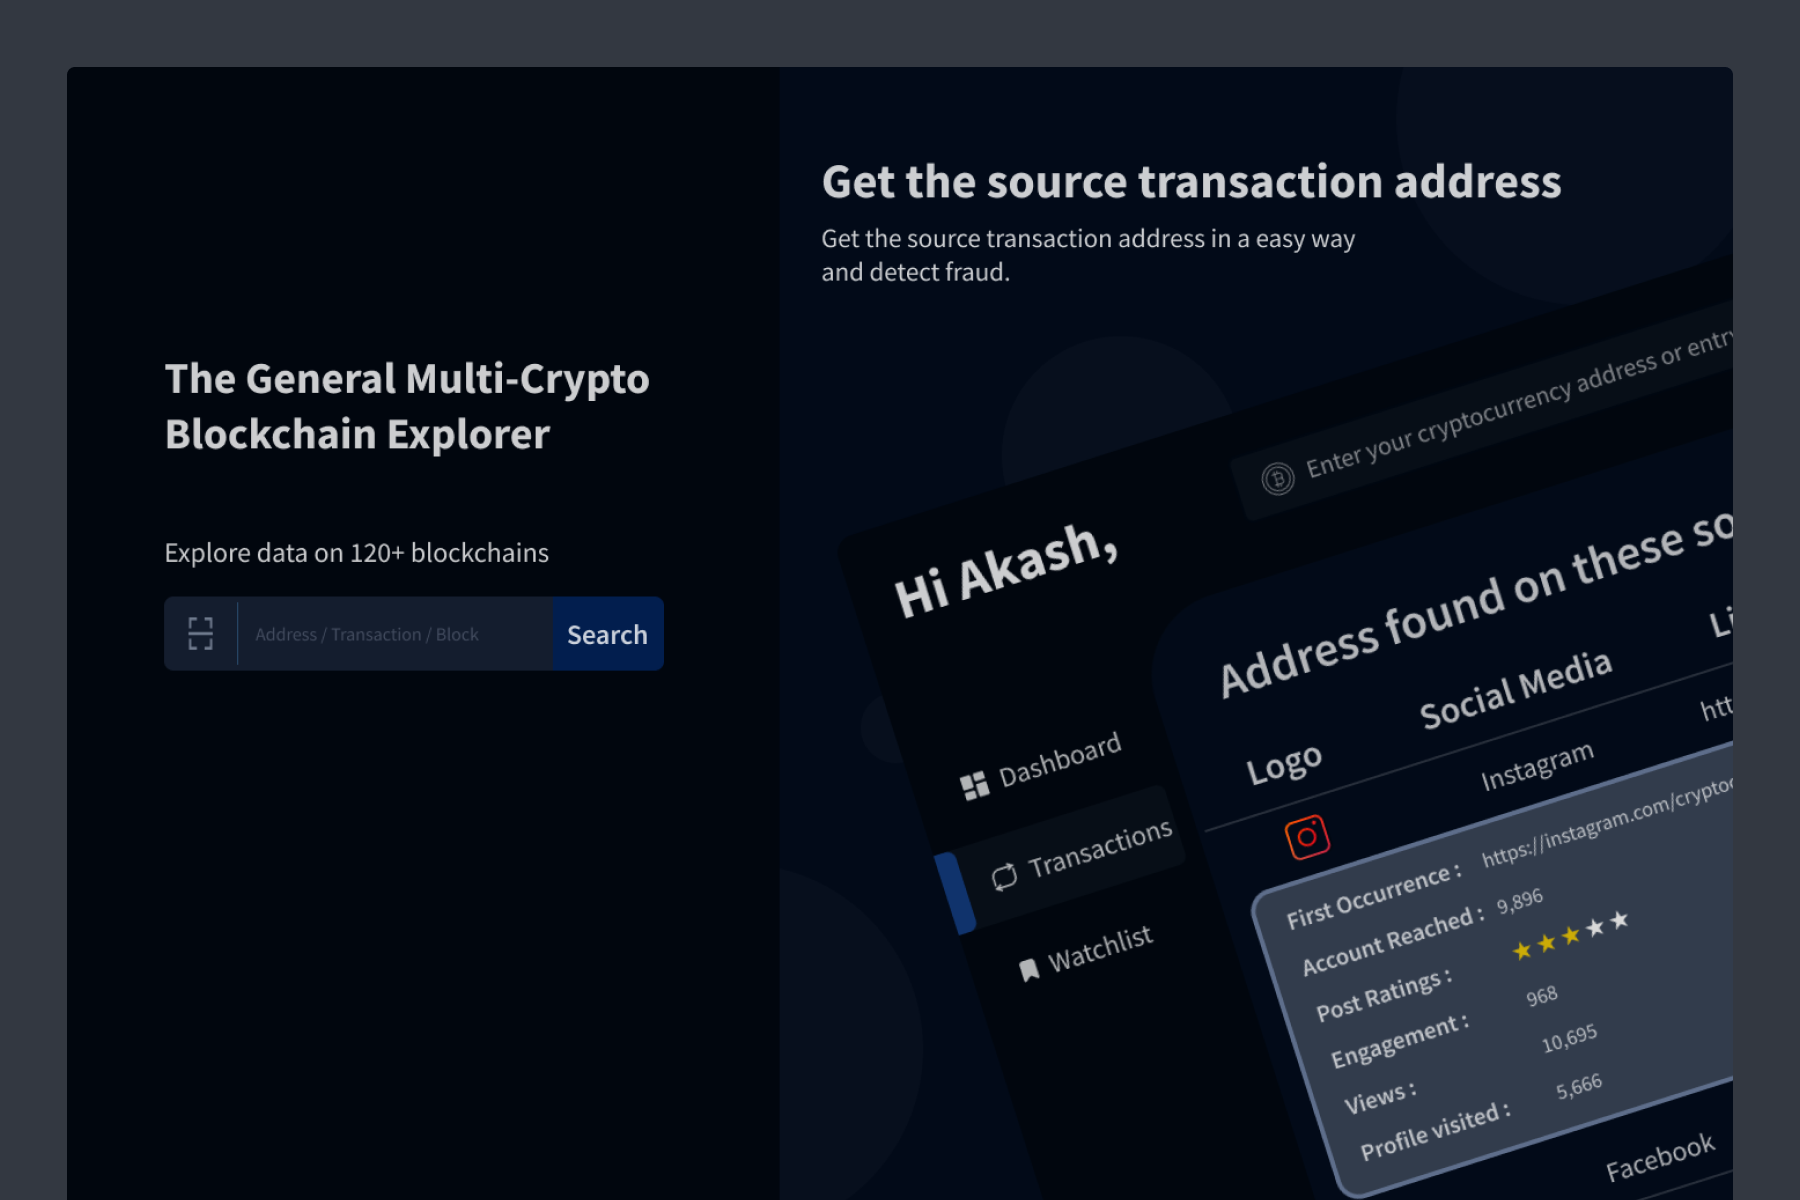
Task: Click the red Instagram logo
Action: [1308, 835]
